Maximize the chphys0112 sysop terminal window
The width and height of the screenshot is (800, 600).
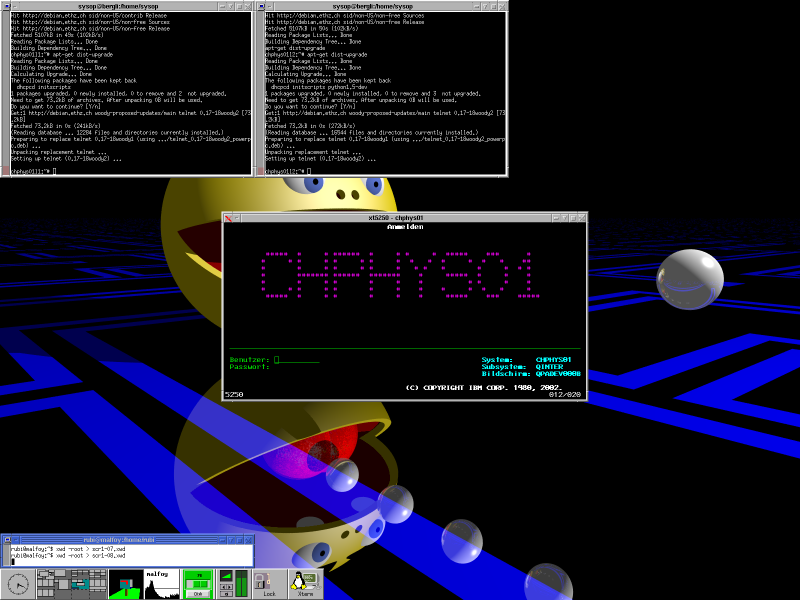click(x=493, y=7)
